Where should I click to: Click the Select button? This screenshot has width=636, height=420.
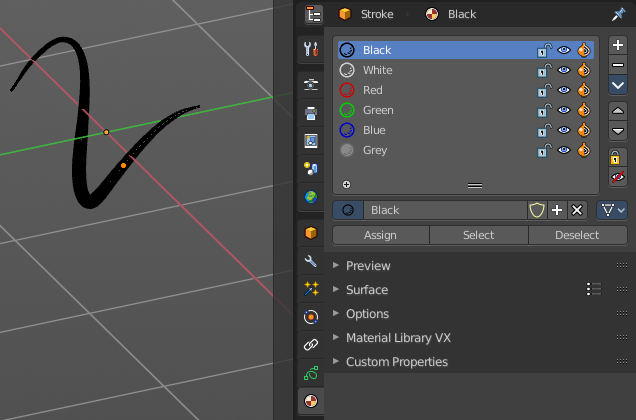[479, 235]
